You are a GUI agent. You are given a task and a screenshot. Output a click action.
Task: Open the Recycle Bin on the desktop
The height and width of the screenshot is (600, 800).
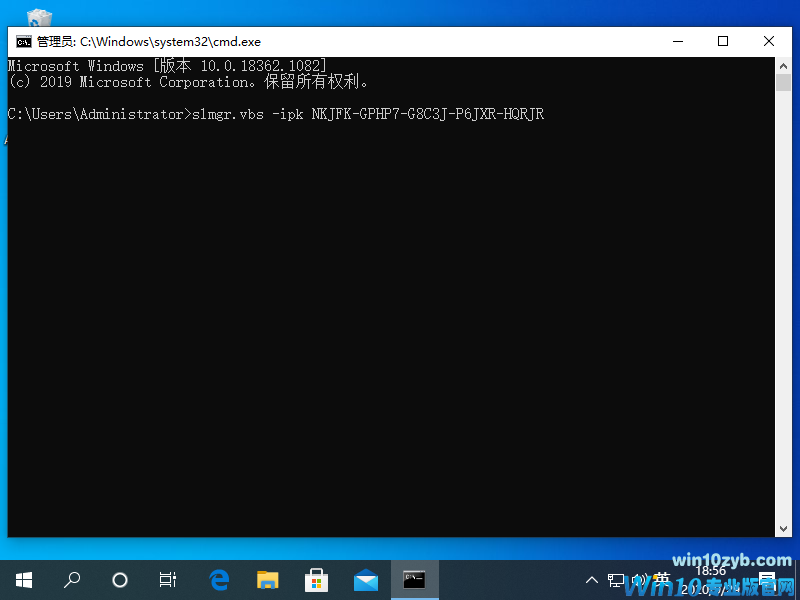pyautogui.click(x=38, y=15)
